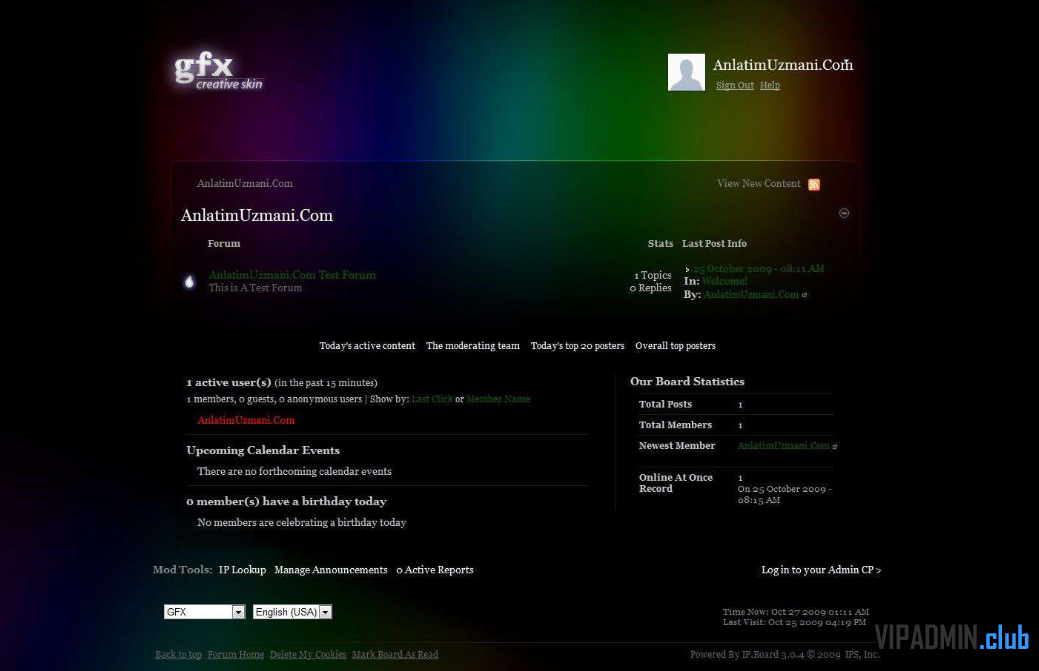This screenshot has height=671, width=1039.
Task: Click the gfx creative skin logo
Action: click(x=219, y=71)
